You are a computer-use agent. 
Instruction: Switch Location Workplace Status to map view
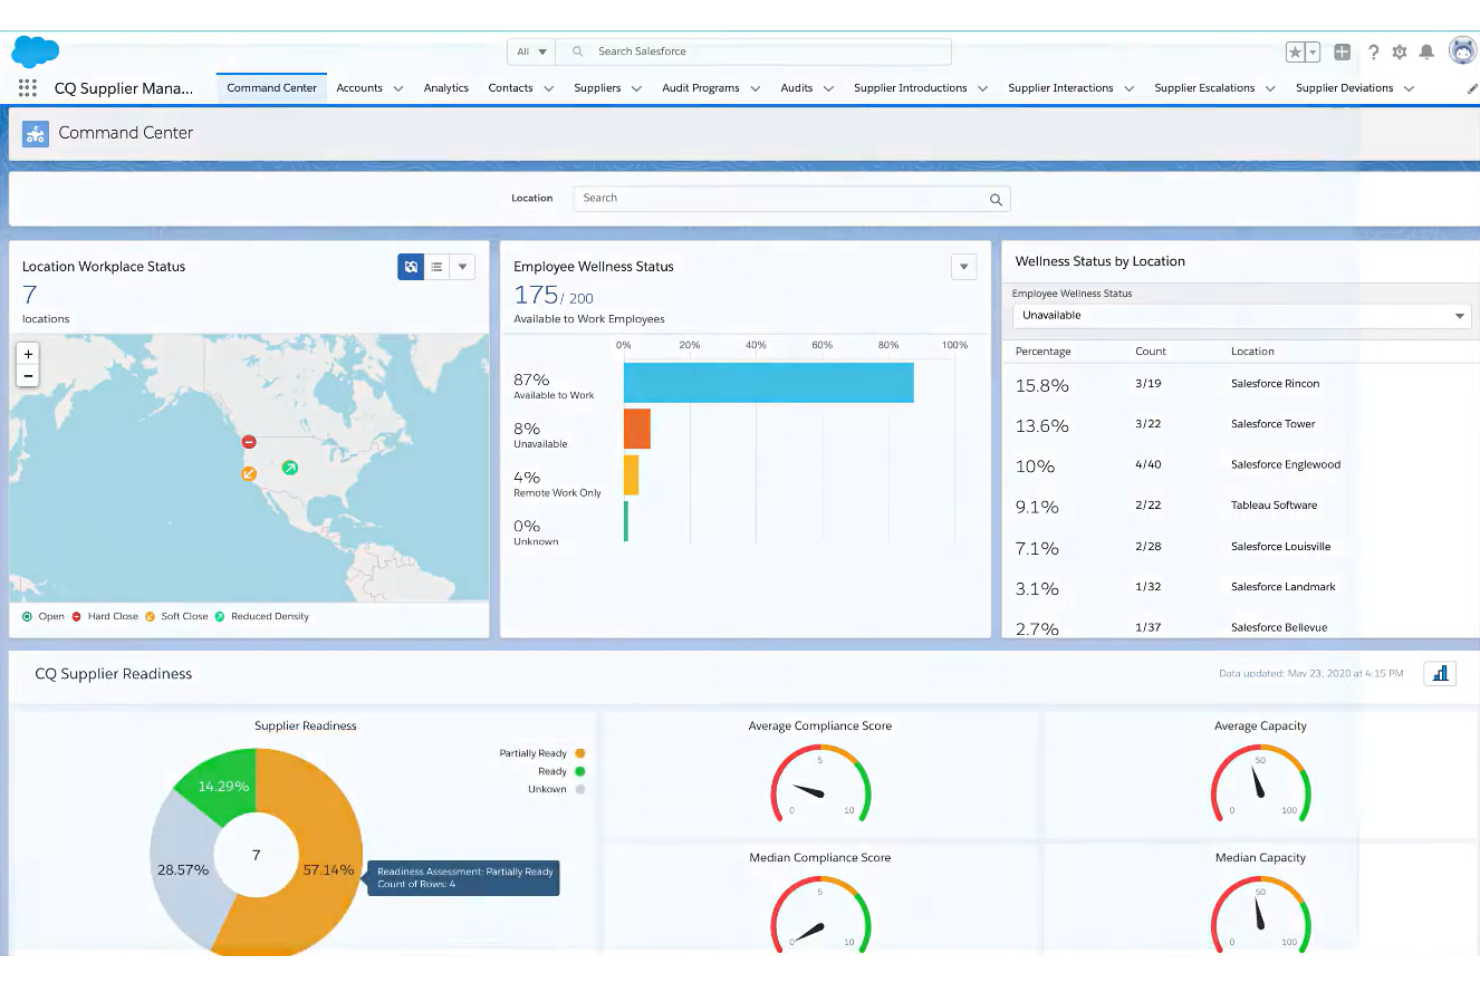410,266
